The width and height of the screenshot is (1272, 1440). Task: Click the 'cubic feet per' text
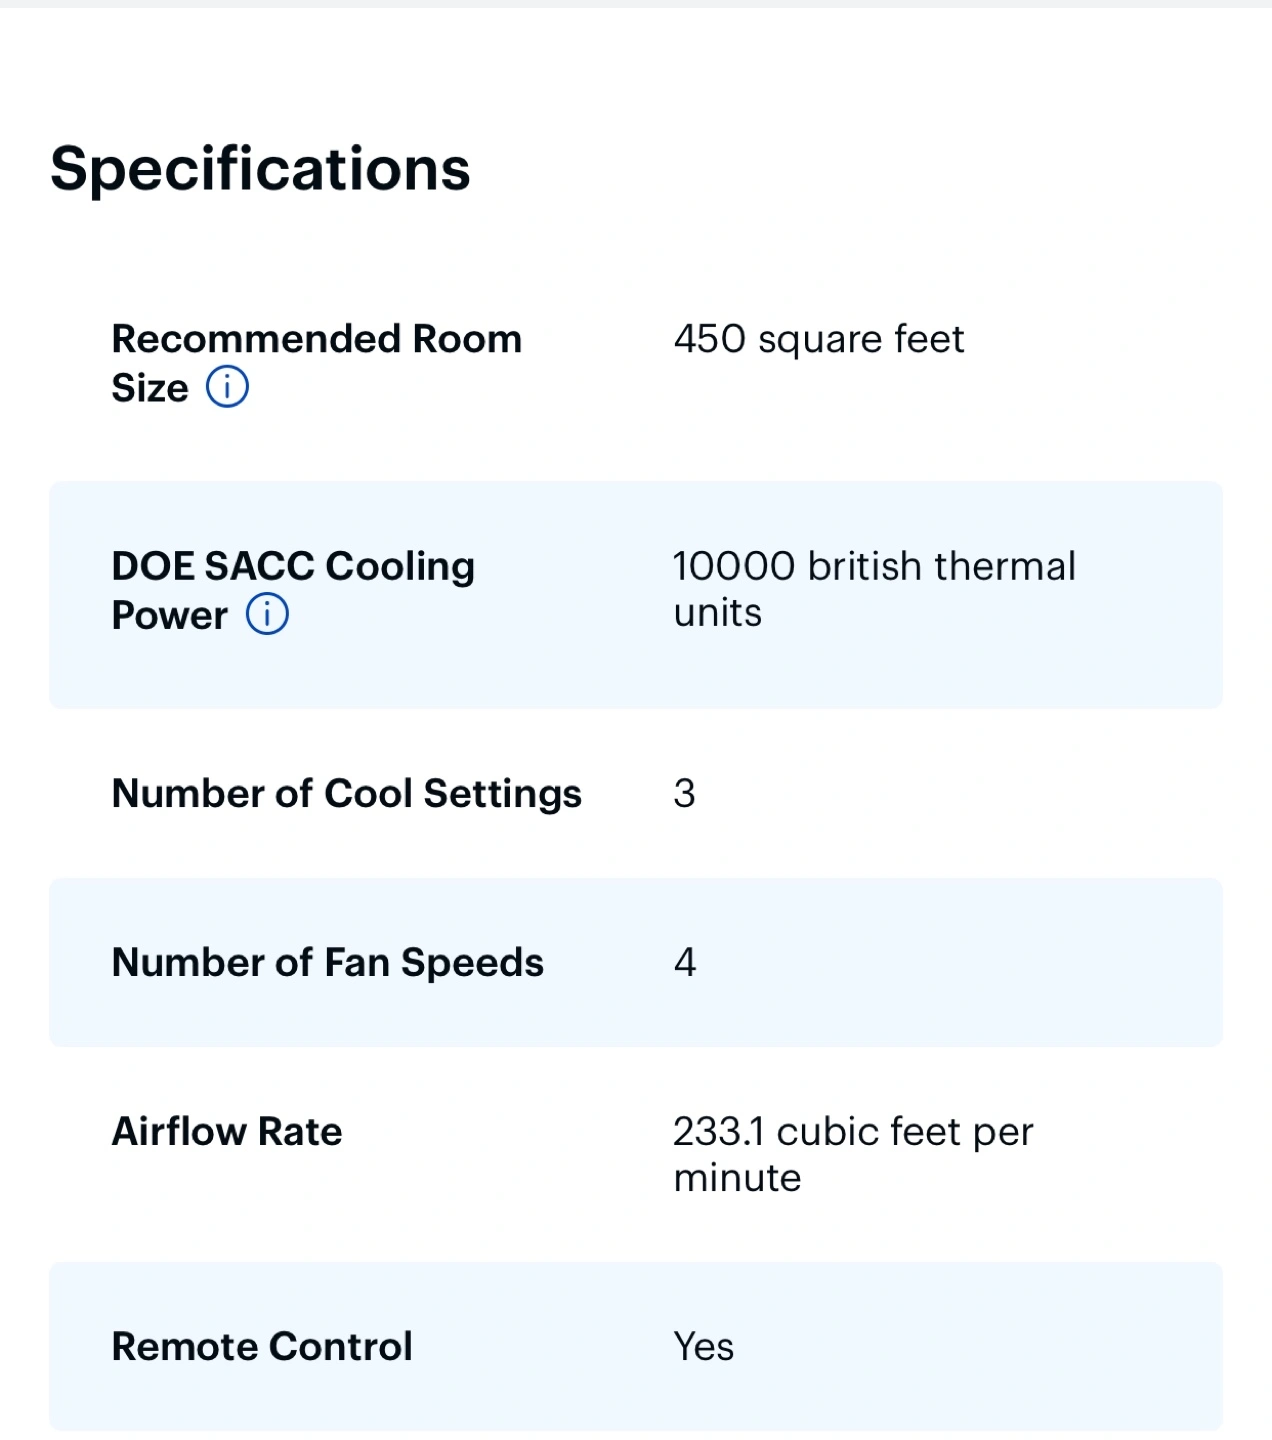point(905,1132)
